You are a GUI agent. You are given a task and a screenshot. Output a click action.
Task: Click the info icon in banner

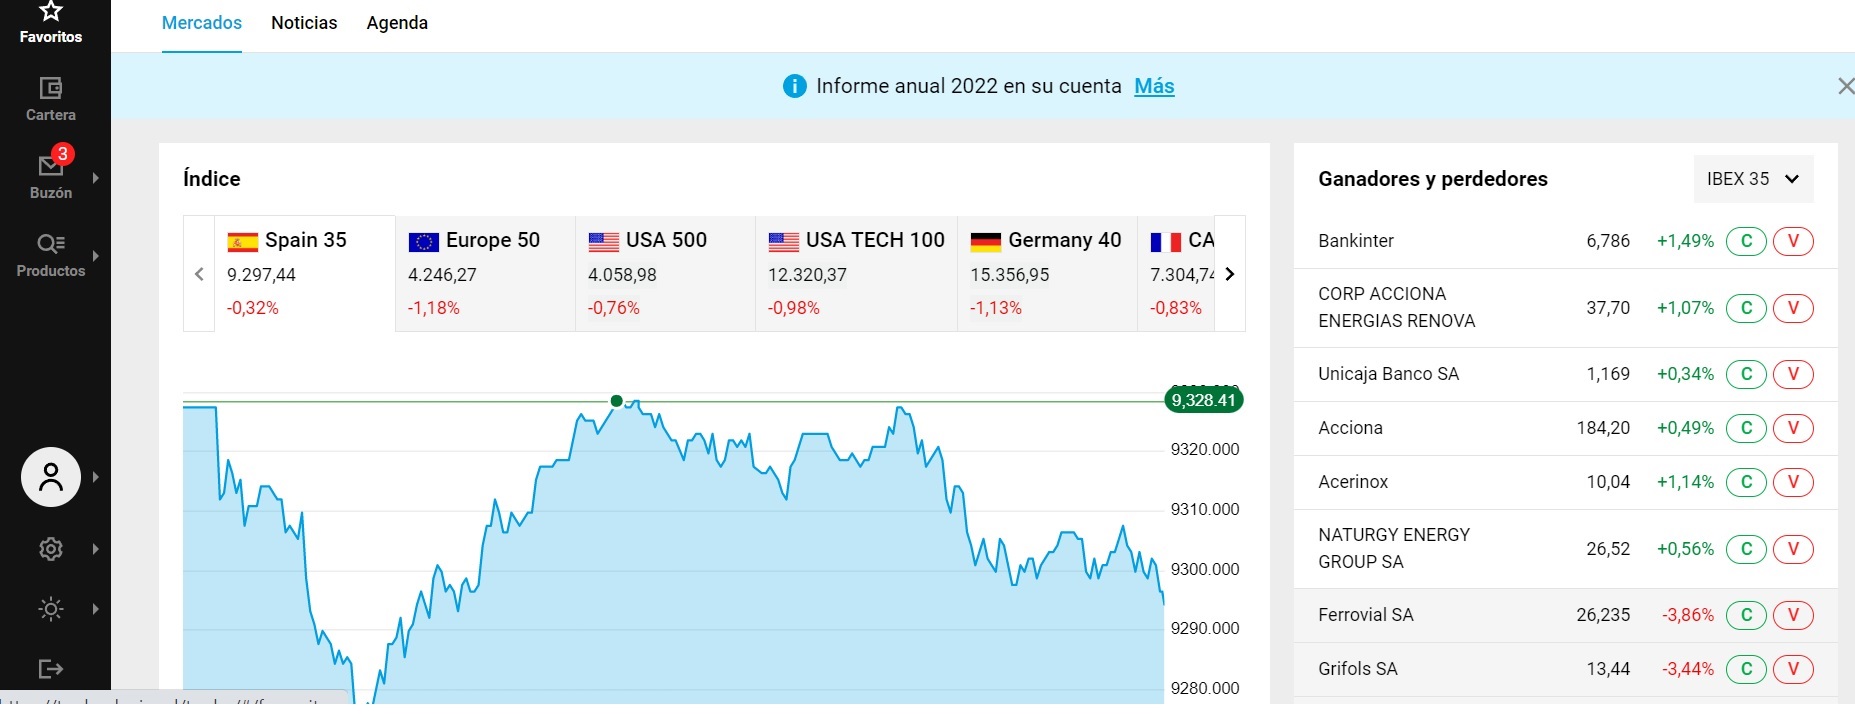pyautogui.click(x=795, y=86)
